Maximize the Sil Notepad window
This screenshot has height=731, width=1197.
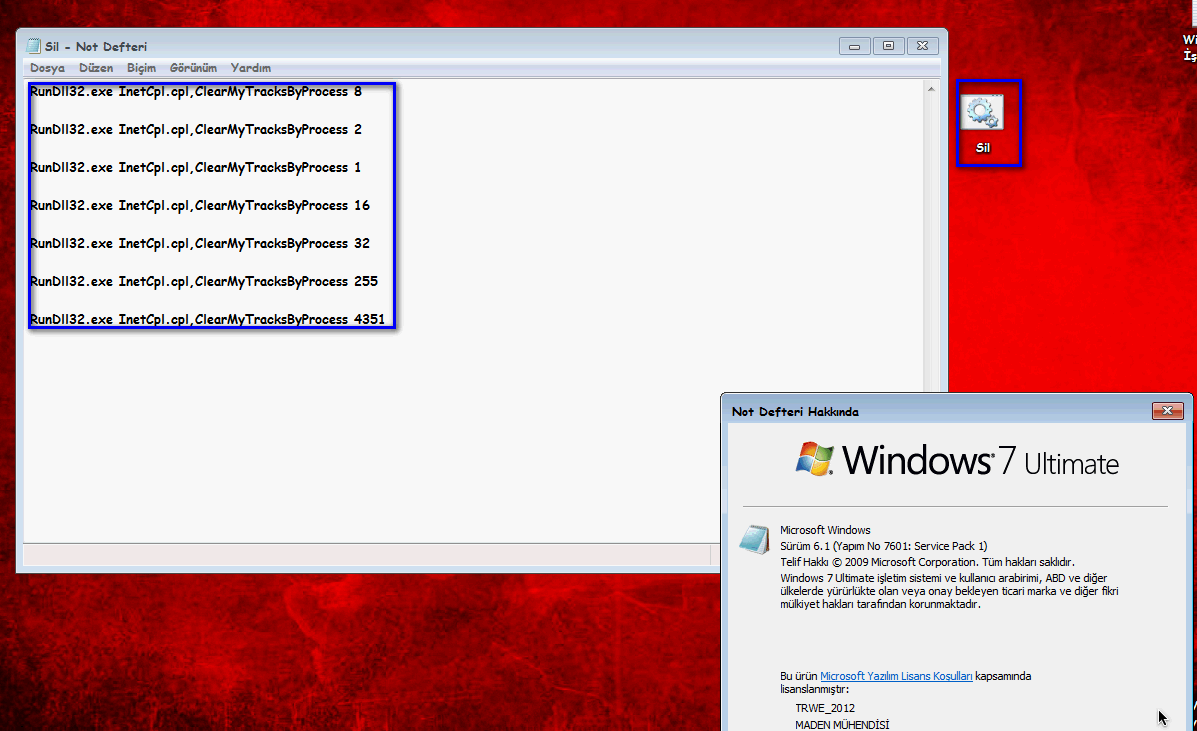tap(888, 46)
